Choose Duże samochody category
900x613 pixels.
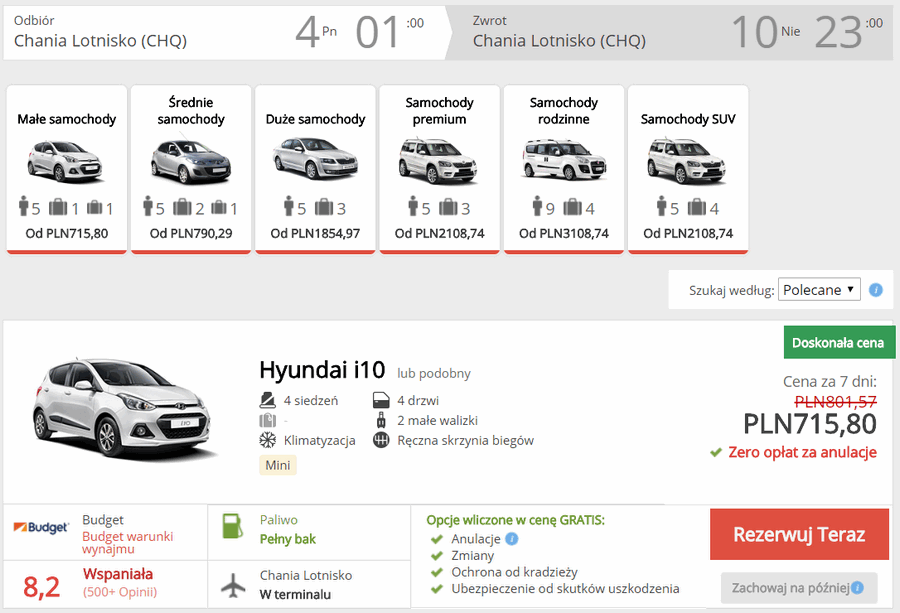(x=315, y=169)
